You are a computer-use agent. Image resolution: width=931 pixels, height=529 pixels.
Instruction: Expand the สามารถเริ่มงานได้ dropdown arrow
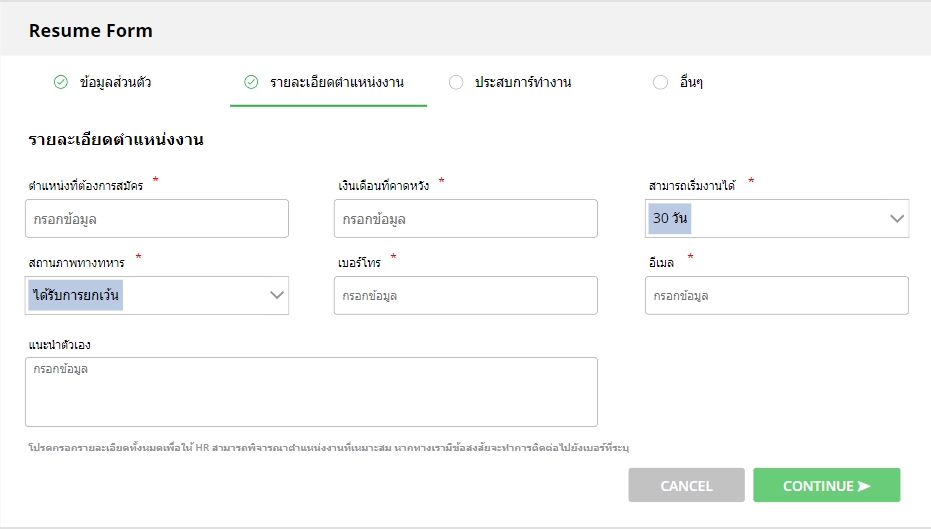click(x=896, y=219)
